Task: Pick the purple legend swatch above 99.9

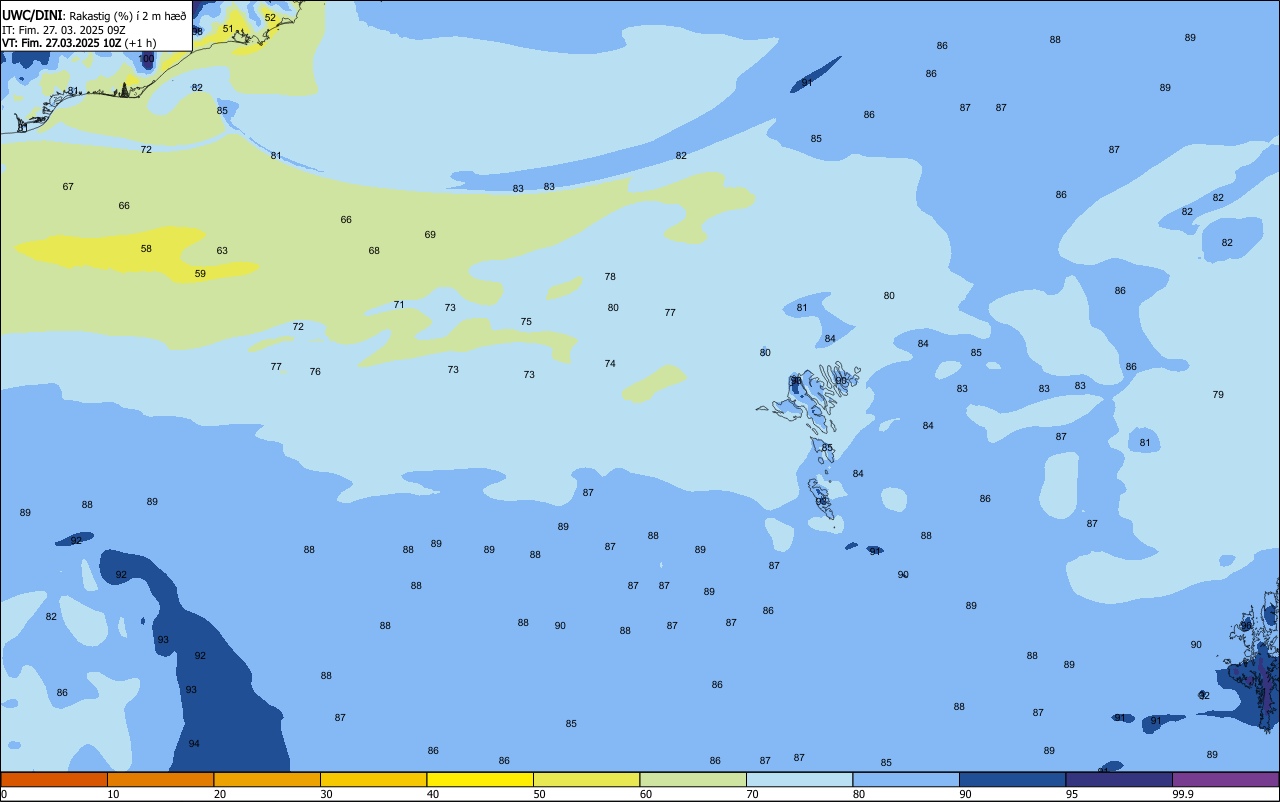Action: click(1225, 779)
